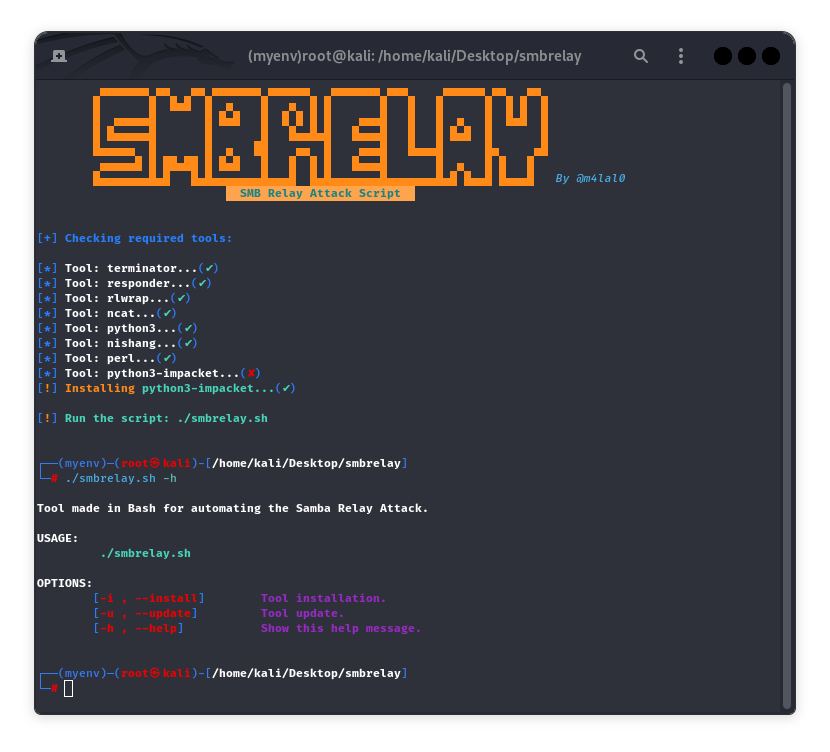Click the '[-h , --help]' option
This screenshot has width=830, height=752.
[x=139, y=628]
